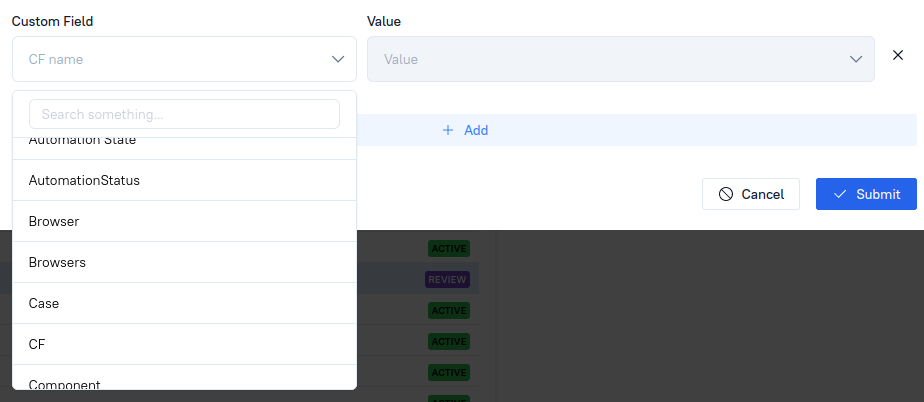Select Case from the dropdown list
The height and width of the screenshot is (402, 924).
tap(44, 303)
